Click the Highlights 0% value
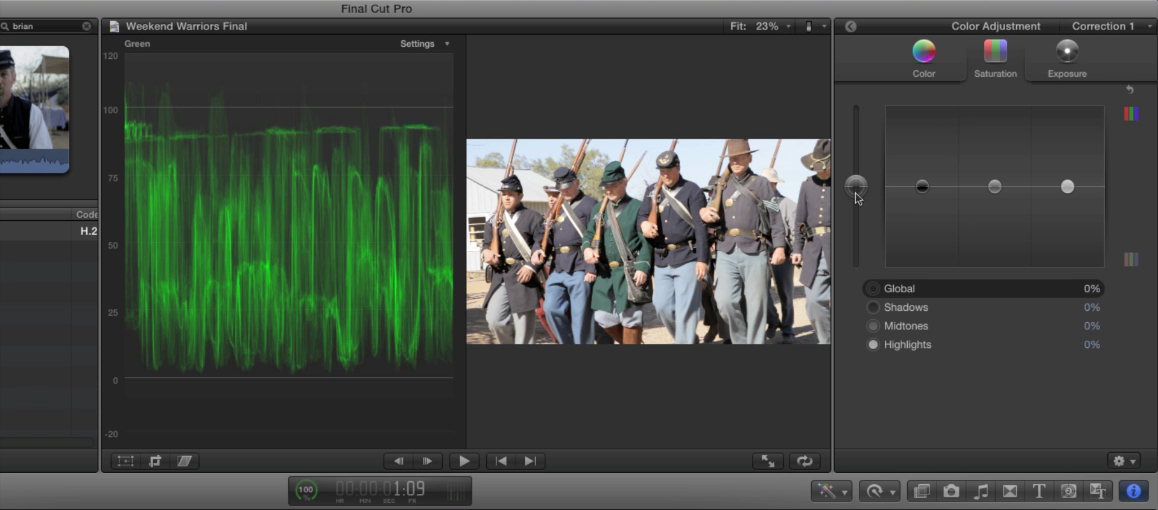1158x510 pixels. (1092, 345)
